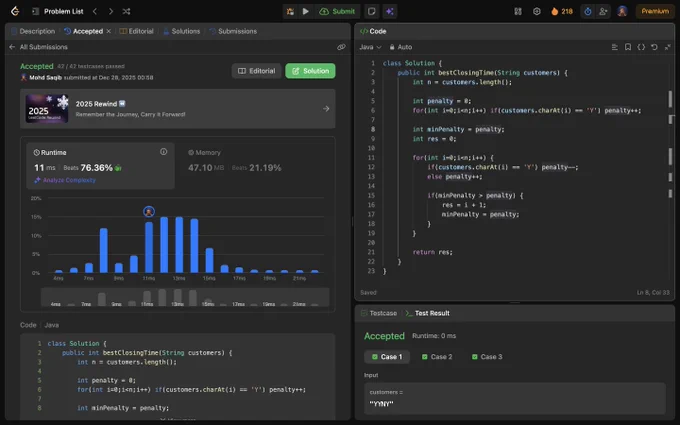680x425 pixels.
Task: Expand the 2025 Rewind banner arrow
Action: click(326, 108)
